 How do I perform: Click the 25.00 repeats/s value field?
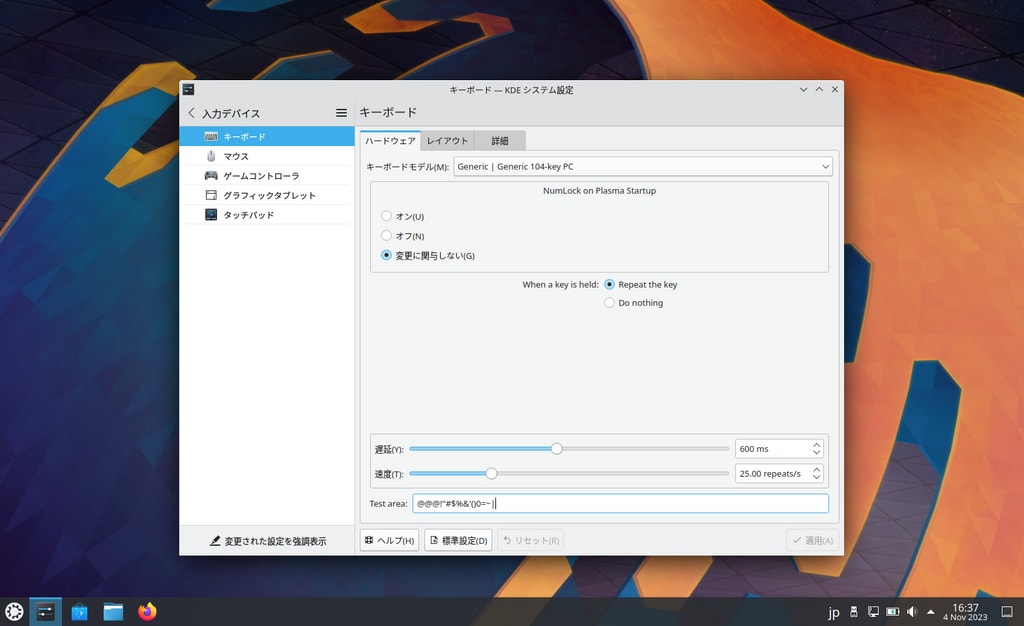773,474
